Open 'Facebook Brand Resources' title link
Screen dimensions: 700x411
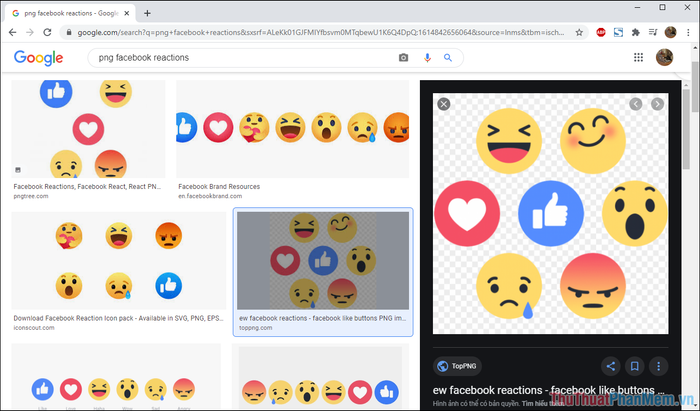[x=219, y=187]
